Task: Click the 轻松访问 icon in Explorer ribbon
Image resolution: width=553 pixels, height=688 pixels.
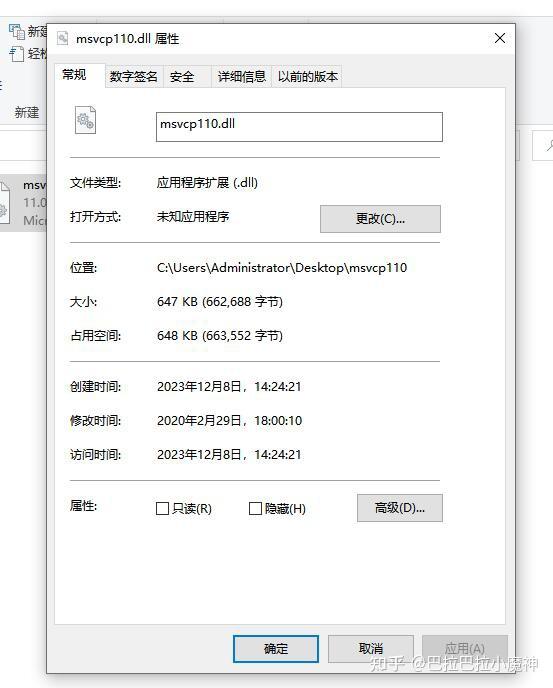Action: 17,54
